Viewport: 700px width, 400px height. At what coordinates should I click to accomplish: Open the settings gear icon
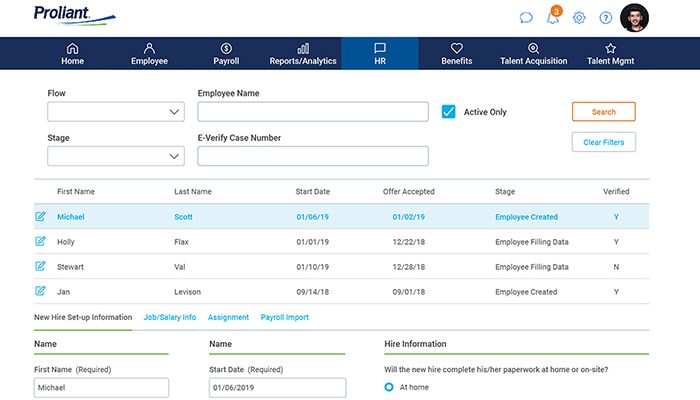pyautogui.click(x=579, y=17)
